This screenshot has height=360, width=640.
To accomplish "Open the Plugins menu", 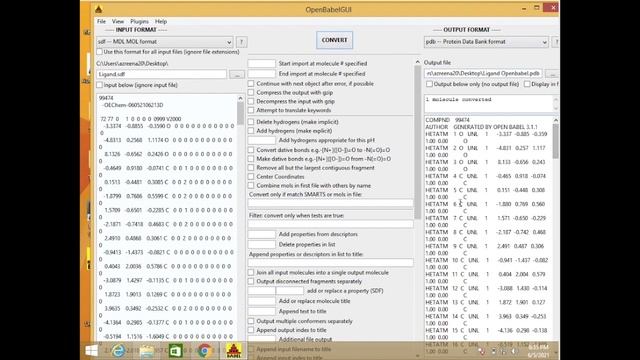I will pos(139,21).
